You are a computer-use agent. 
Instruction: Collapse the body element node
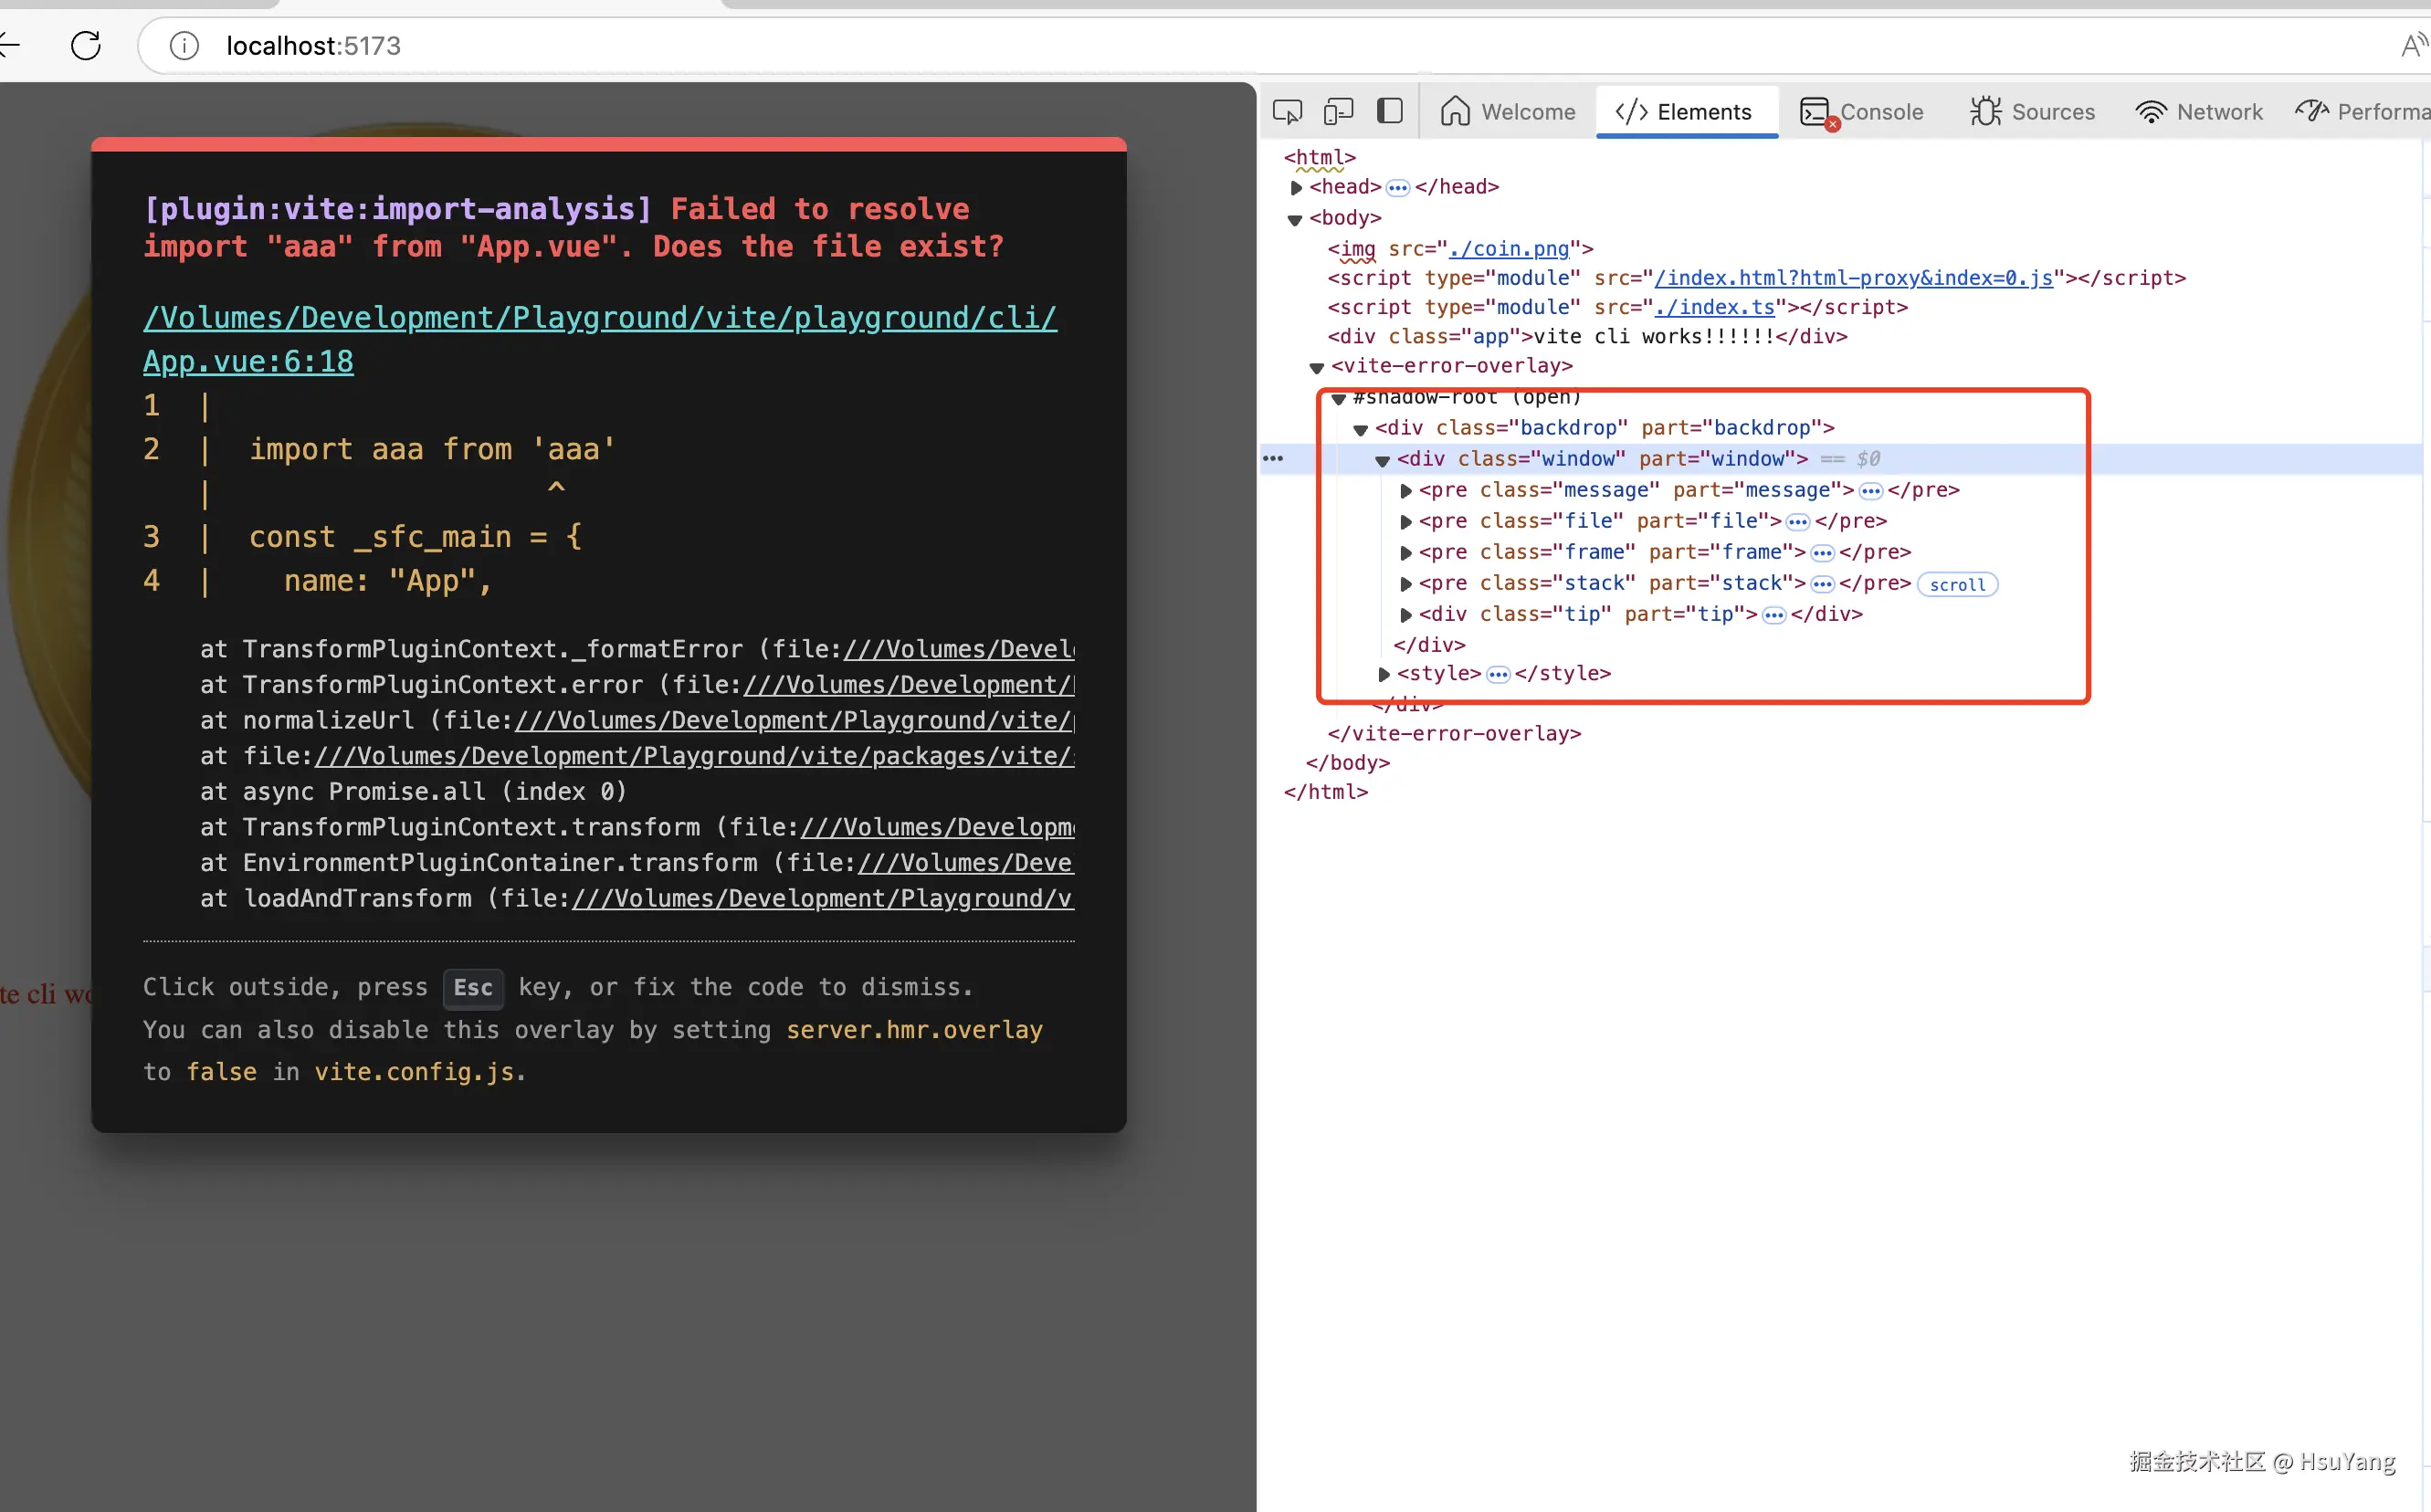(x=1295, y=219)
